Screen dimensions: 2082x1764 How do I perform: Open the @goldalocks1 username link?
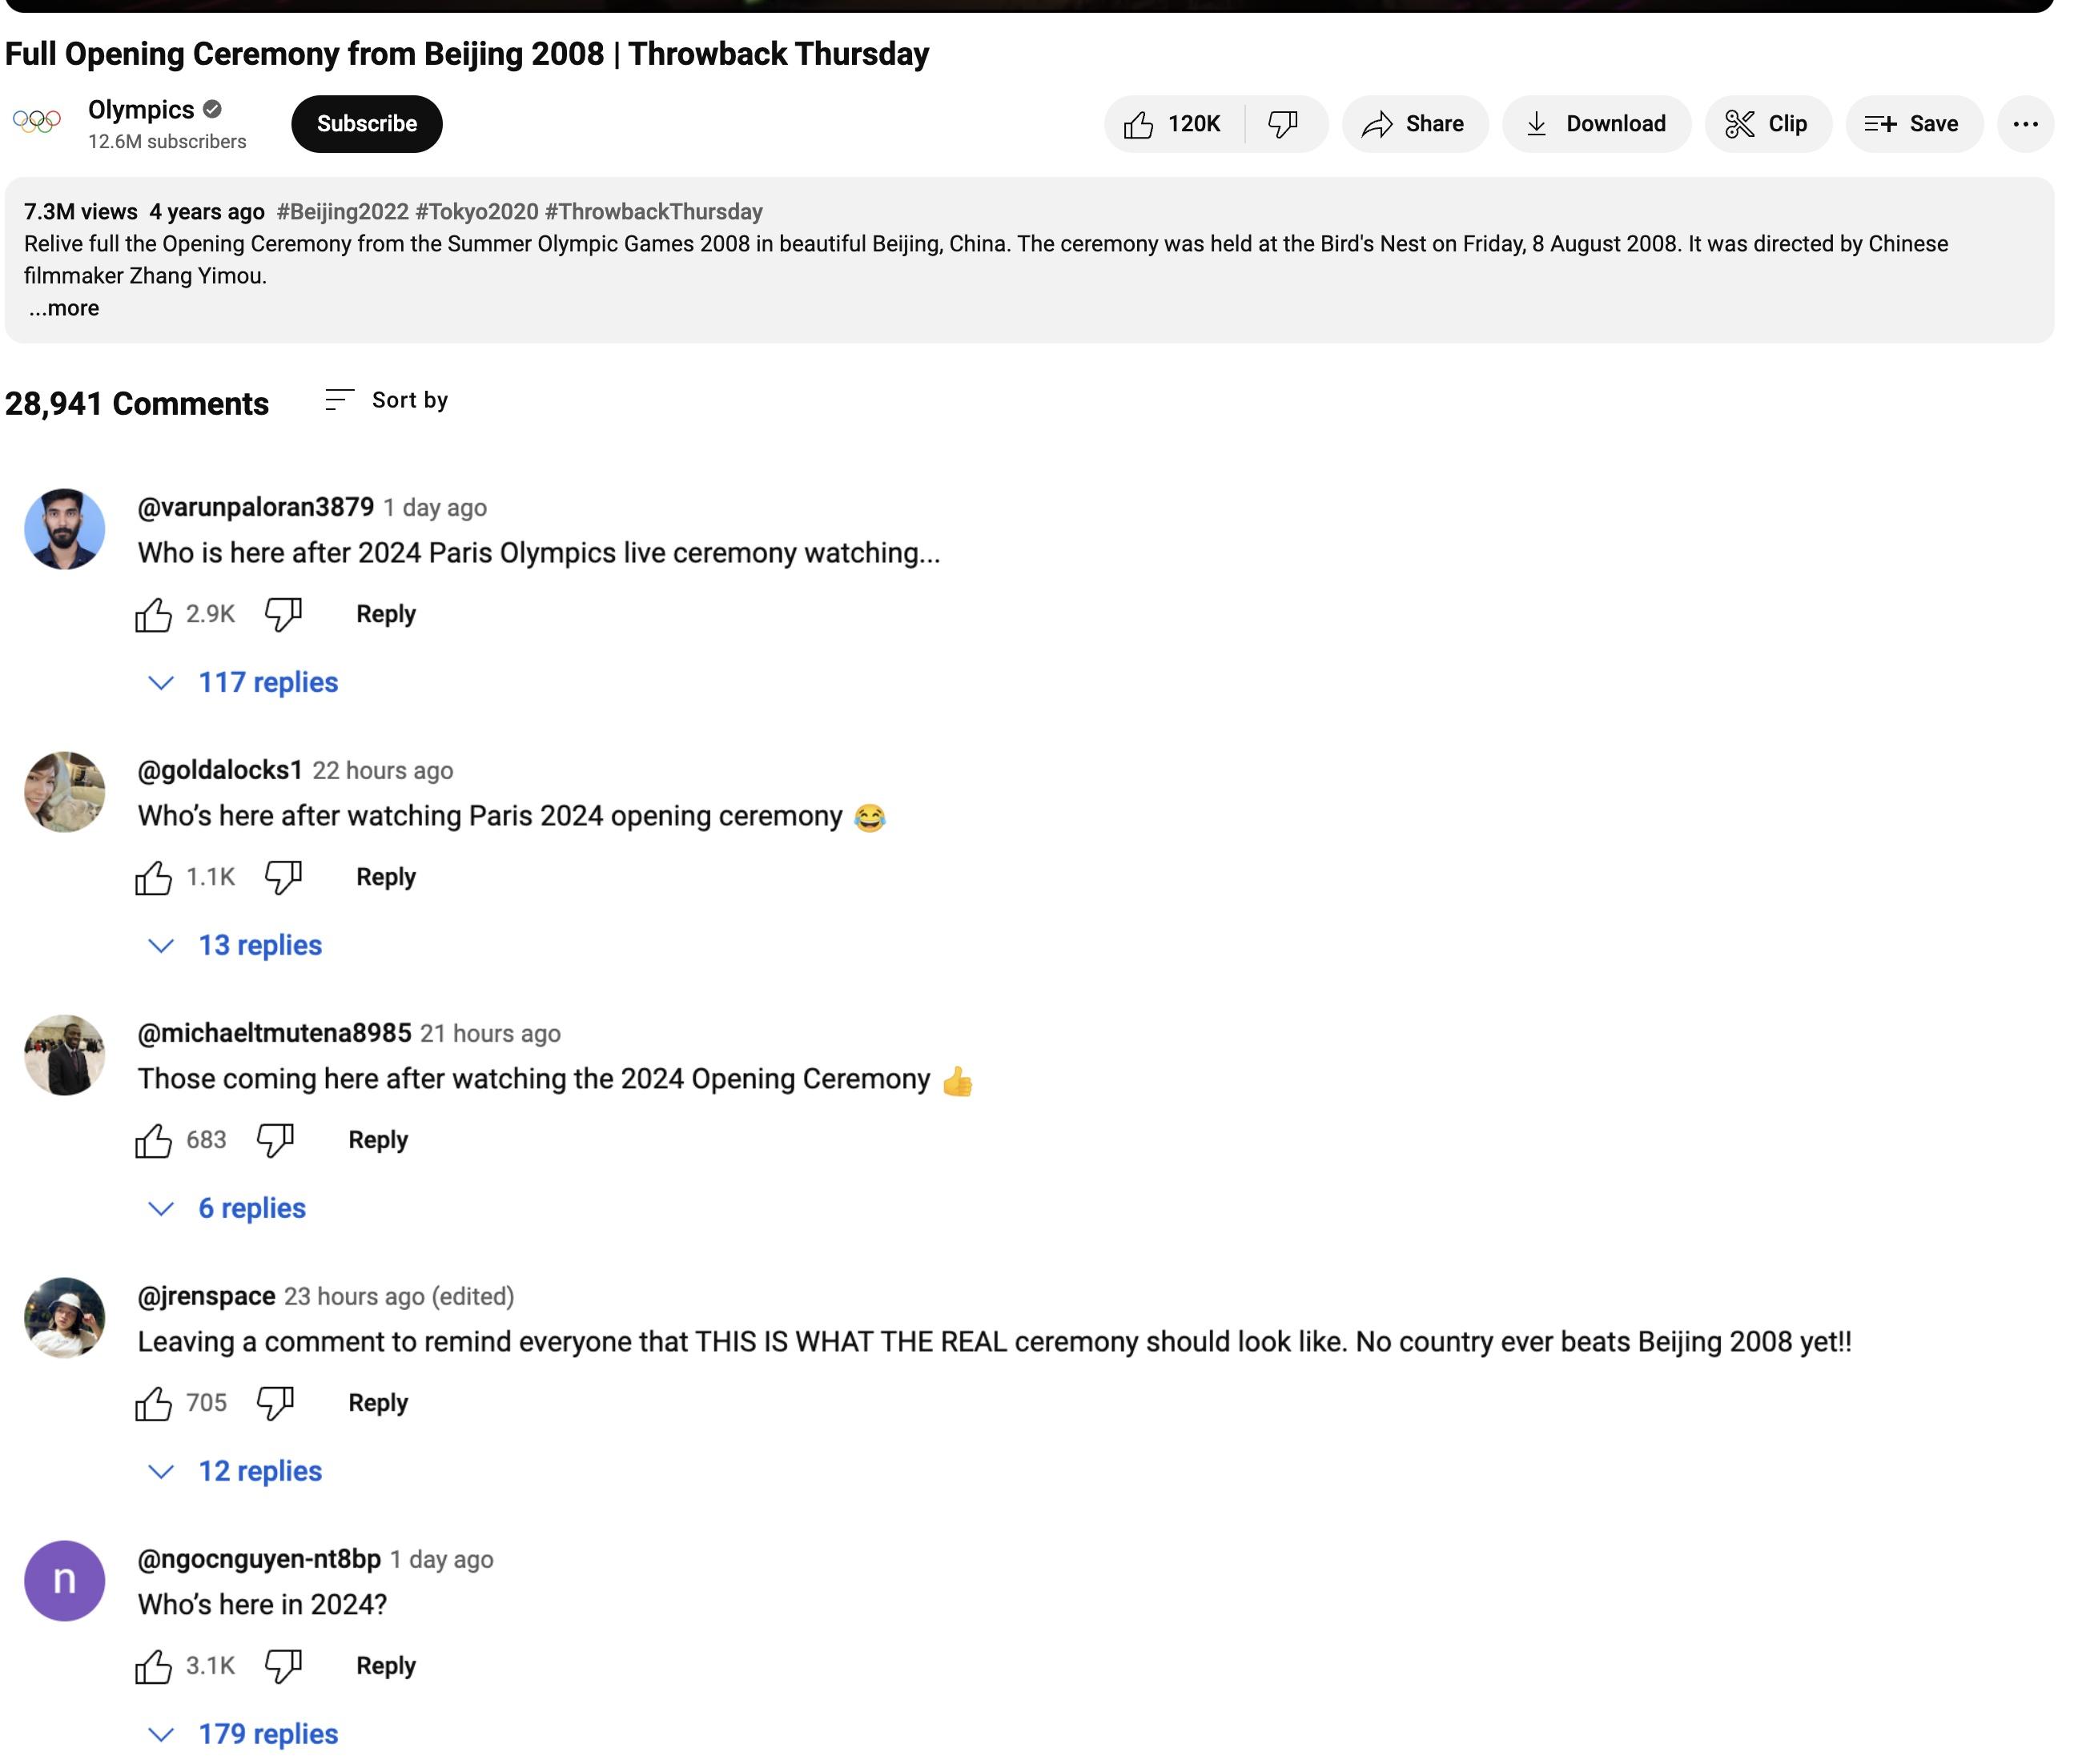(x=220, y=770)
